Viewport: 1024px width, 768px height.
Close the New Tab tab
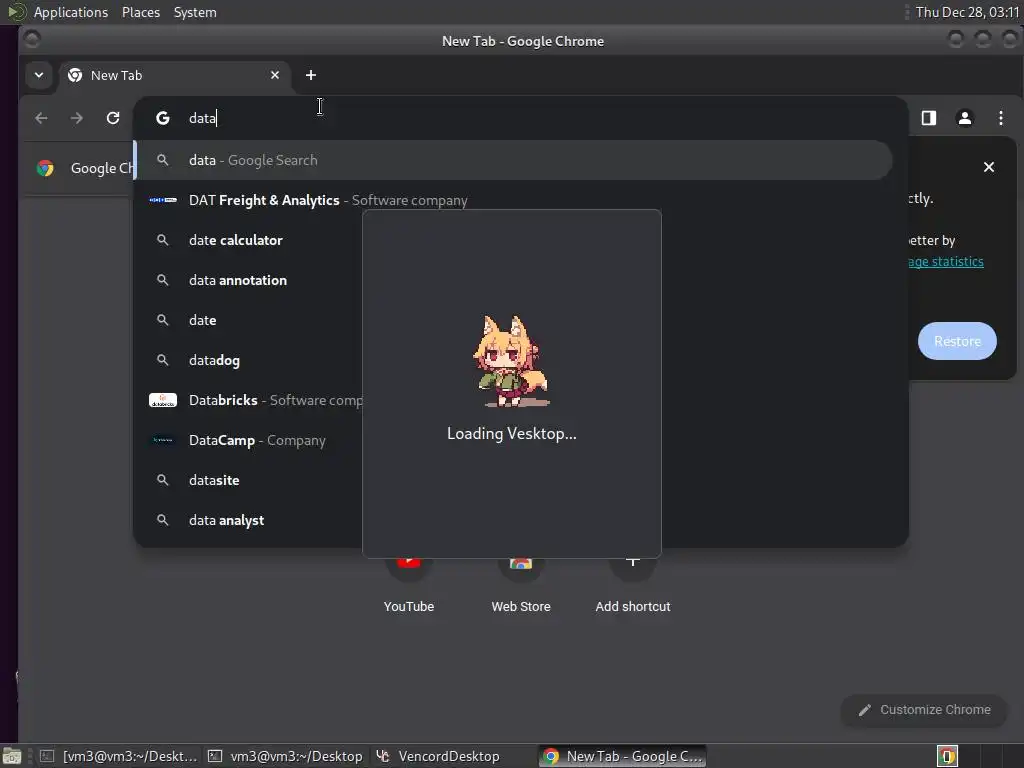275,75
